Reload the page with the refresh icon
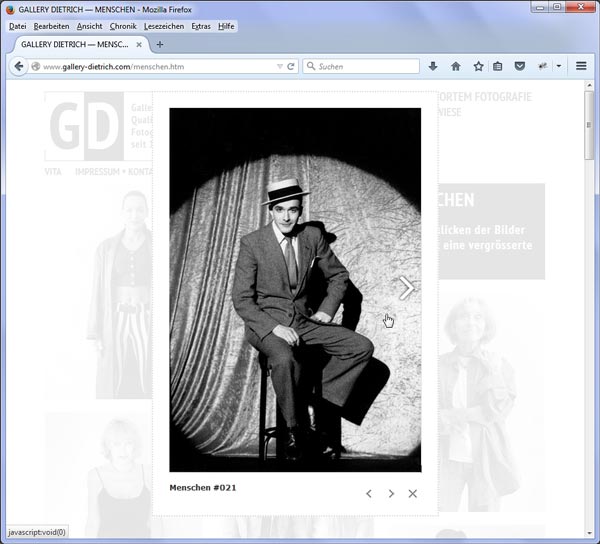600x544 pixels. 291,66
